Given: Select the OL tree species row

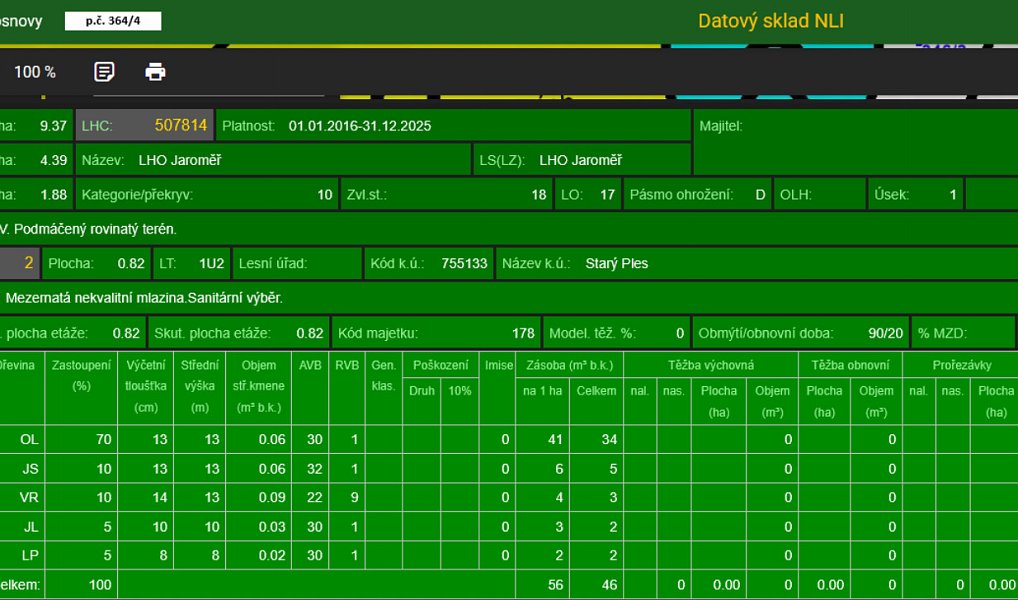Looking at the screenshot, I should click(x=509, y=440).
